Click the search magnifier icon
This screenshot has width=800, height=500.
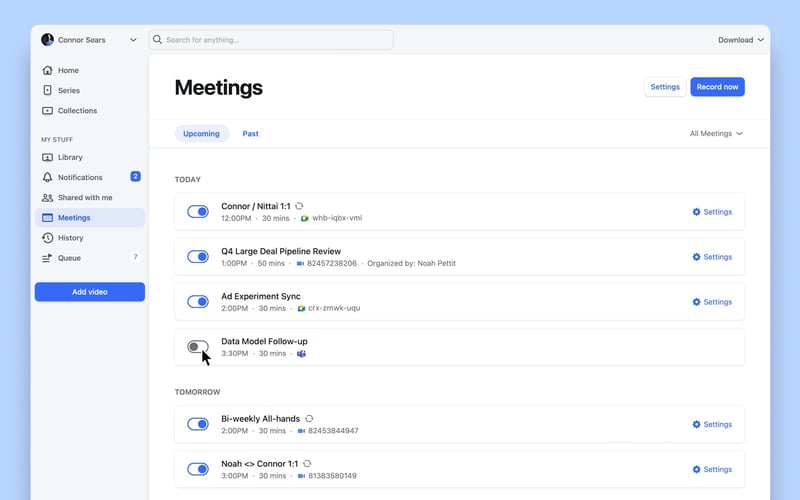(158, 40)
